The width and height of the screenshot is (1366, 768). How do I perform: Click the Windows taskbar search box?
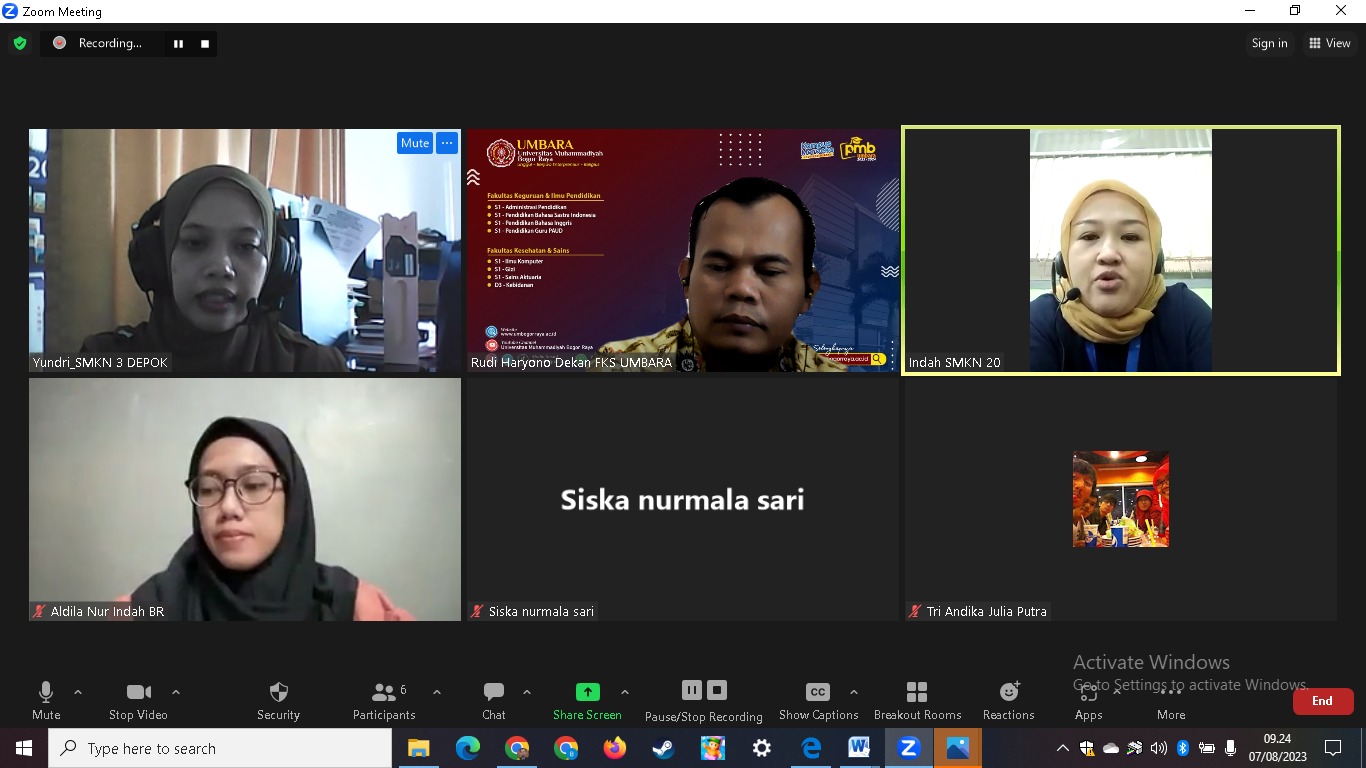[x=220, y=748]
